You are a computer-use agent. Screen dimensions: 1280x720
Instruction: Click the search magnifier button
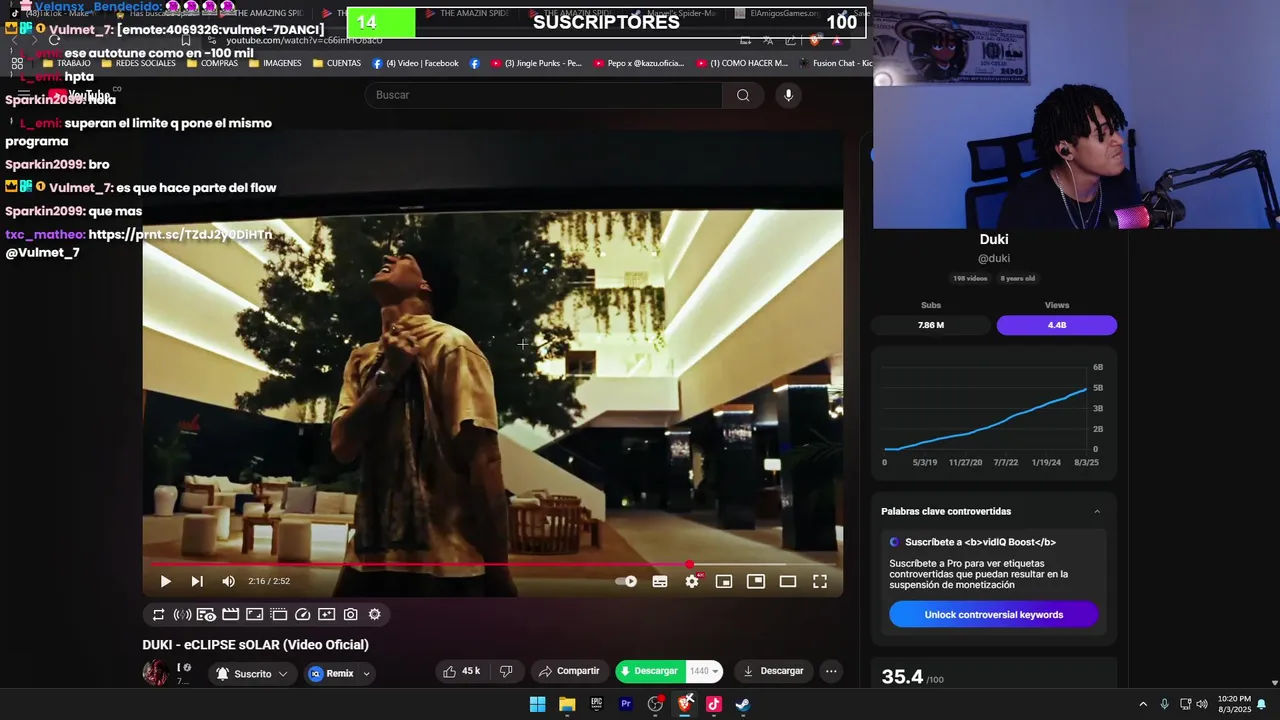pyautogui.click(x=743, y=95)
